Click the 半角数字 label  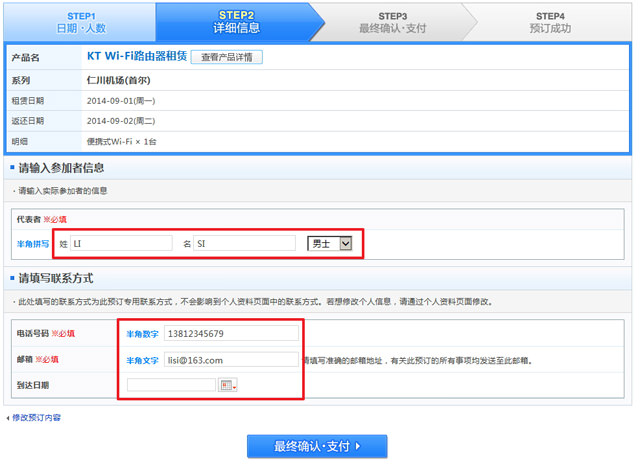point(142,334)
